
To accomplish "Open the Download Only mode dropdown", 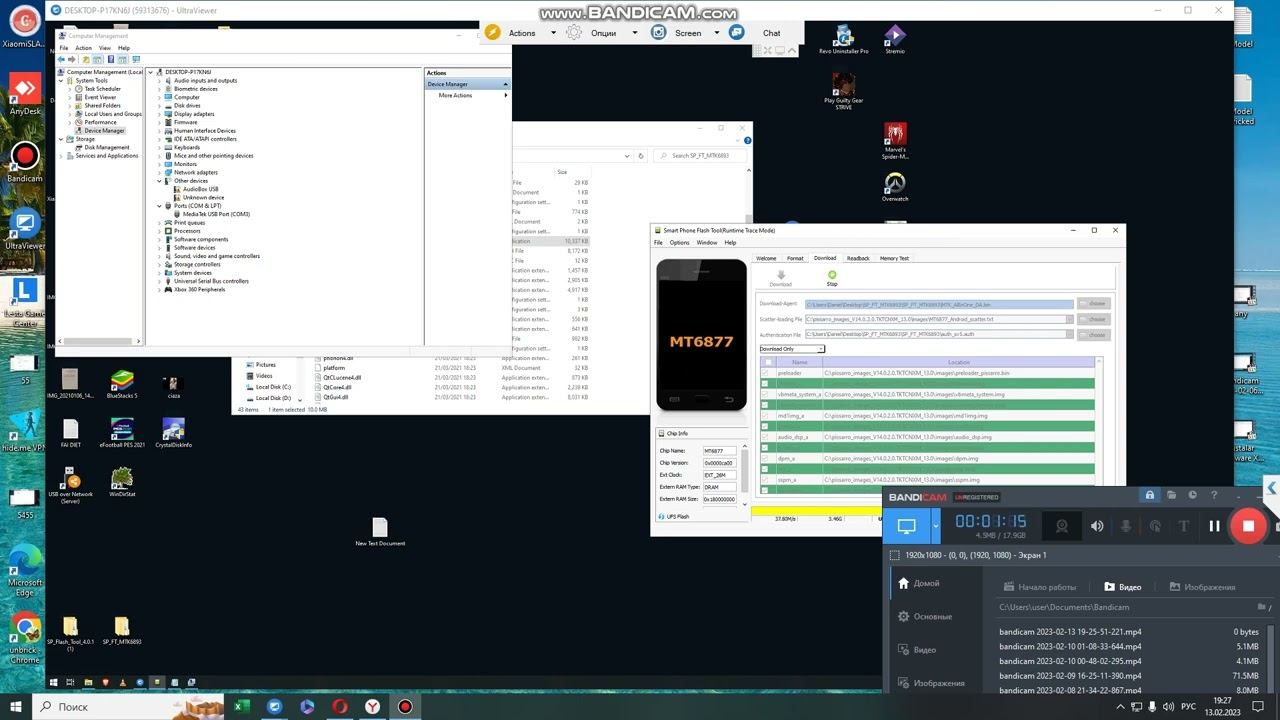I will (792, 349).
